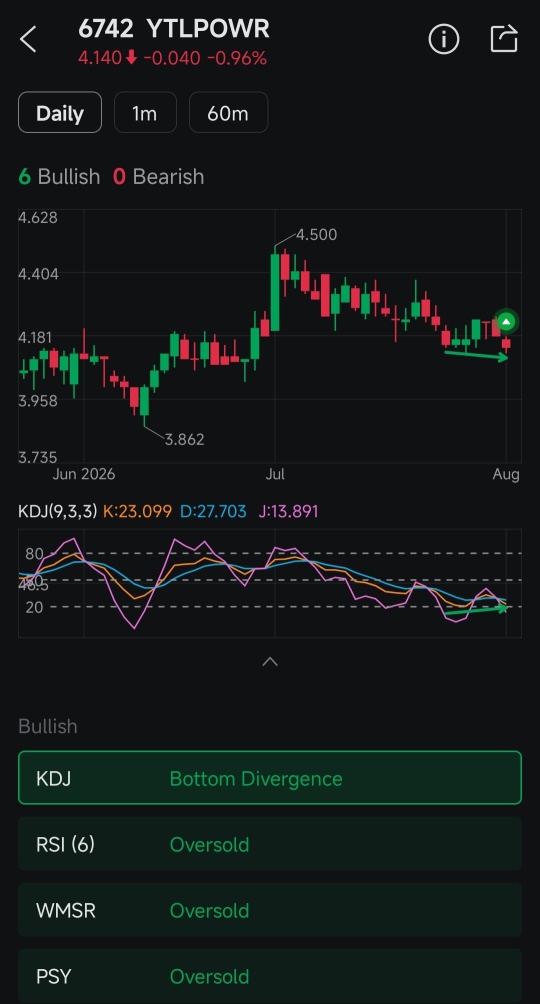
Task: Tap the 4.500 high price label
Action: (x=316, y=234)
